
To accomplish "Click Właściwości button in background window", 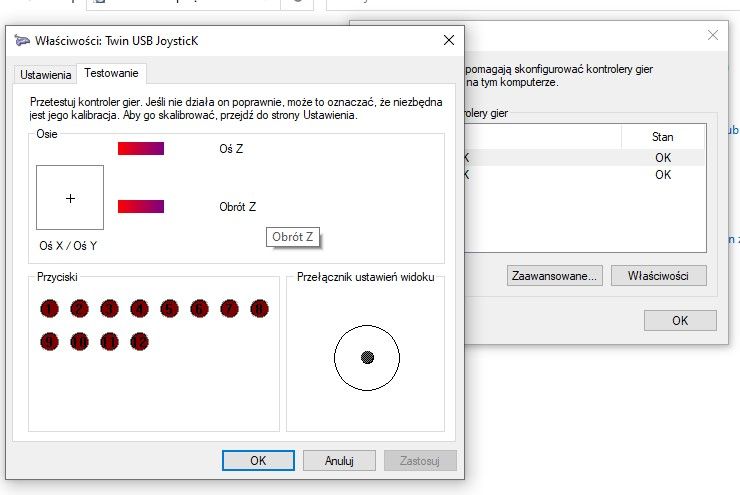I will coord(658,276).
